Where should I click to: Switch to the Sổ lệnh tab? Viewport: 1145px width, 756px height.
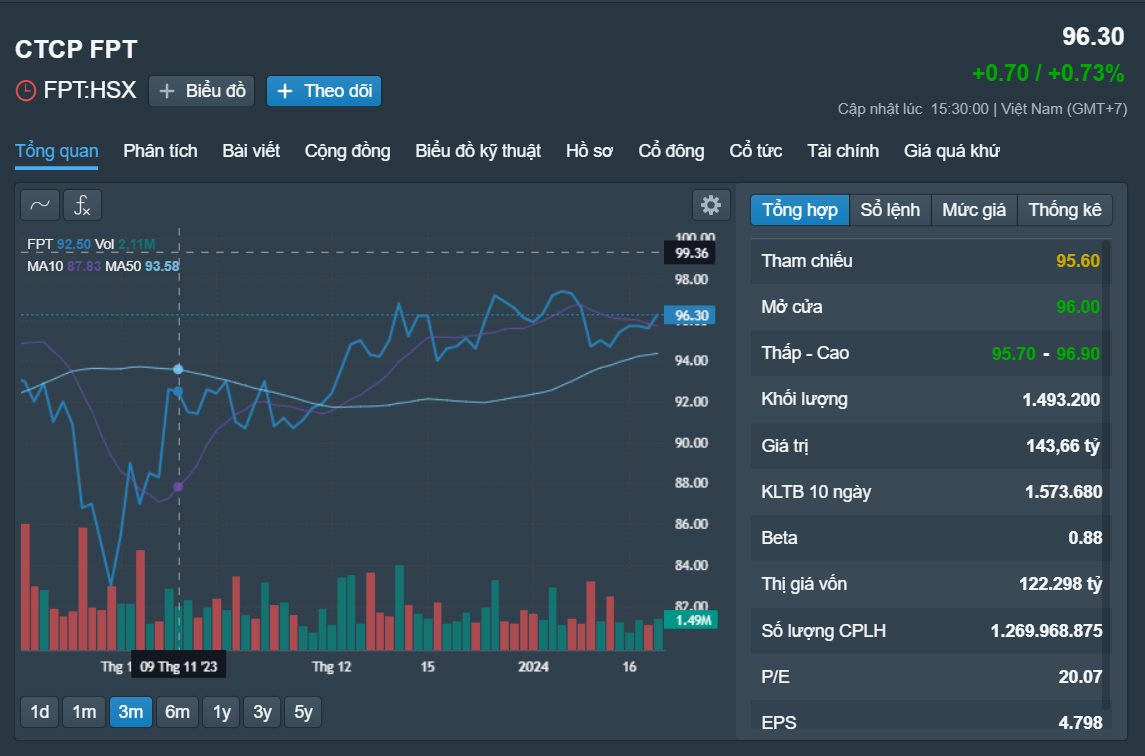pos(890,210)
